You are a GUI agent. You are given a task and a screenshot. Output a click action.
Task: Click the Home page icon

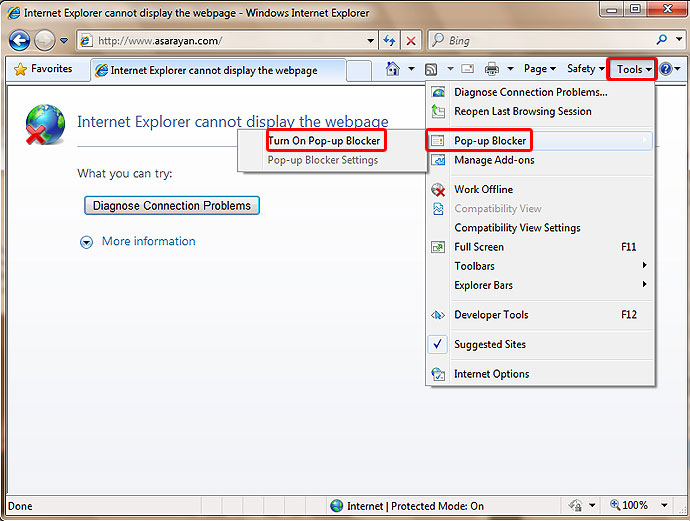393,69
